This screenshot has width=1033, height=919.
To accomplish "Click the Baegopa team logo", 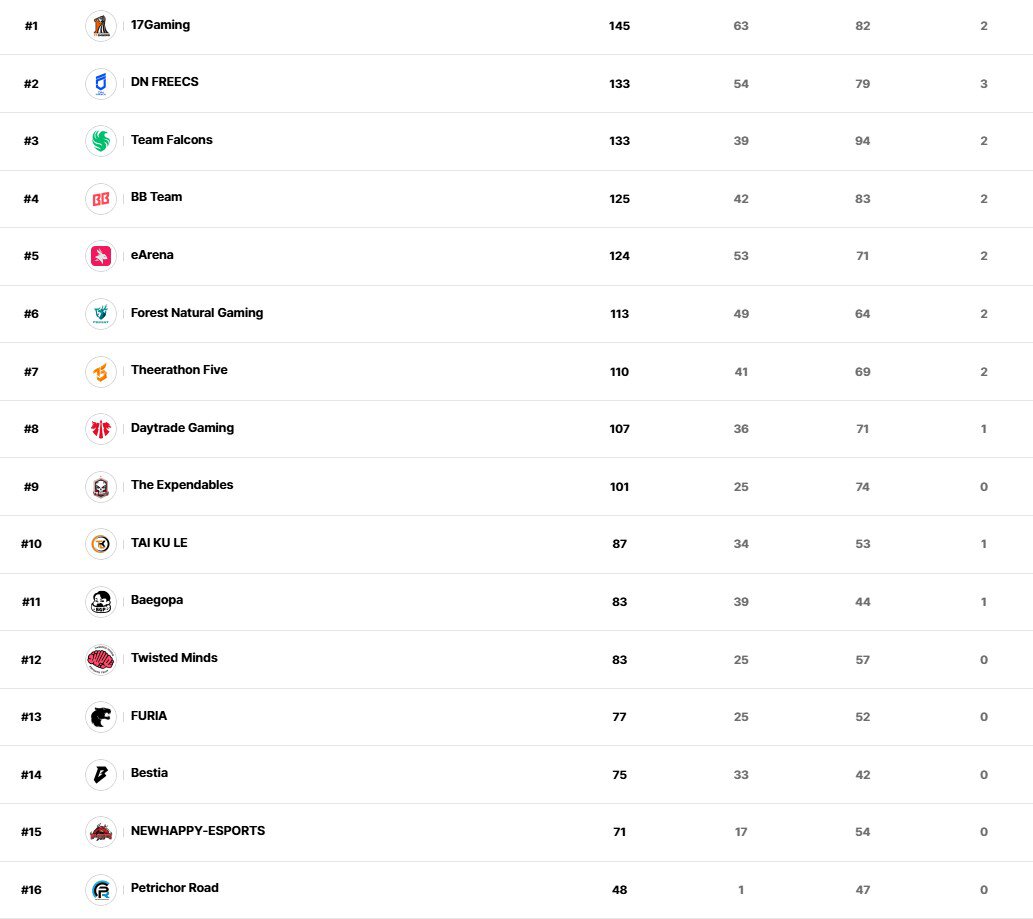I will point(101,601).
